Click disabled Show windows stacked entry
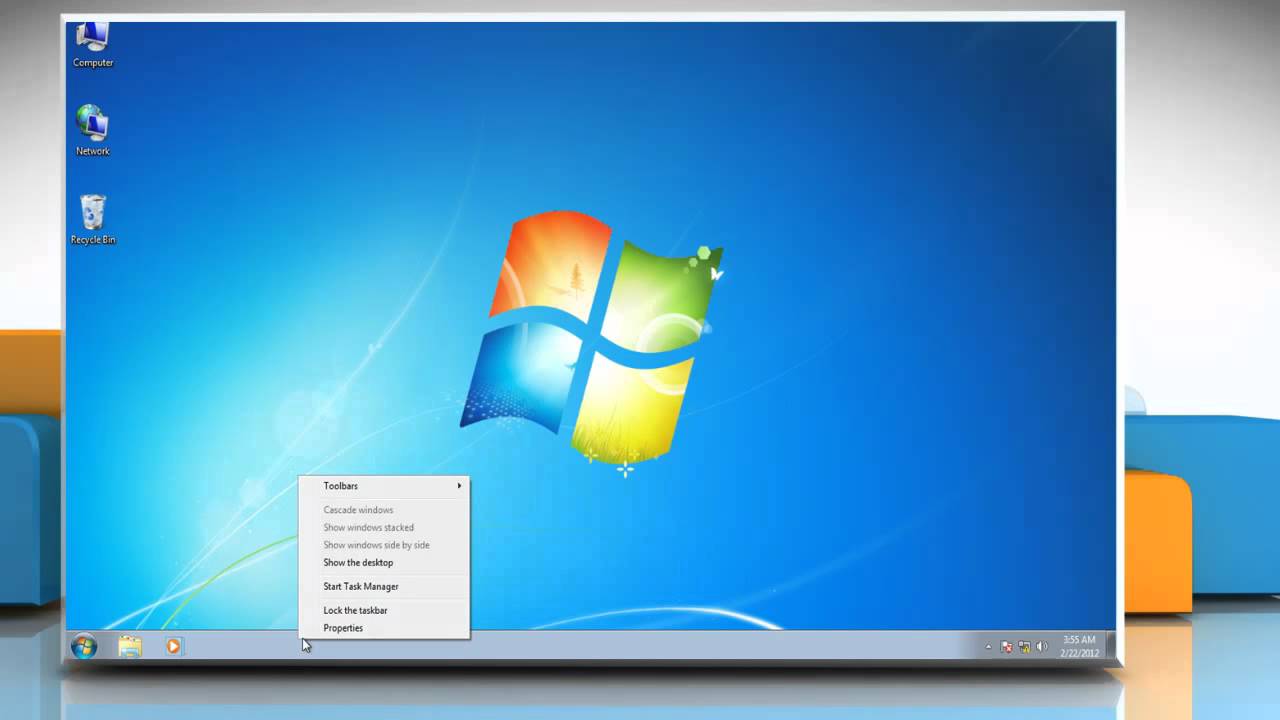Image resolution: width=1280 pixels, height=720 pixels. pyautogui.click(x=385, y=528)
